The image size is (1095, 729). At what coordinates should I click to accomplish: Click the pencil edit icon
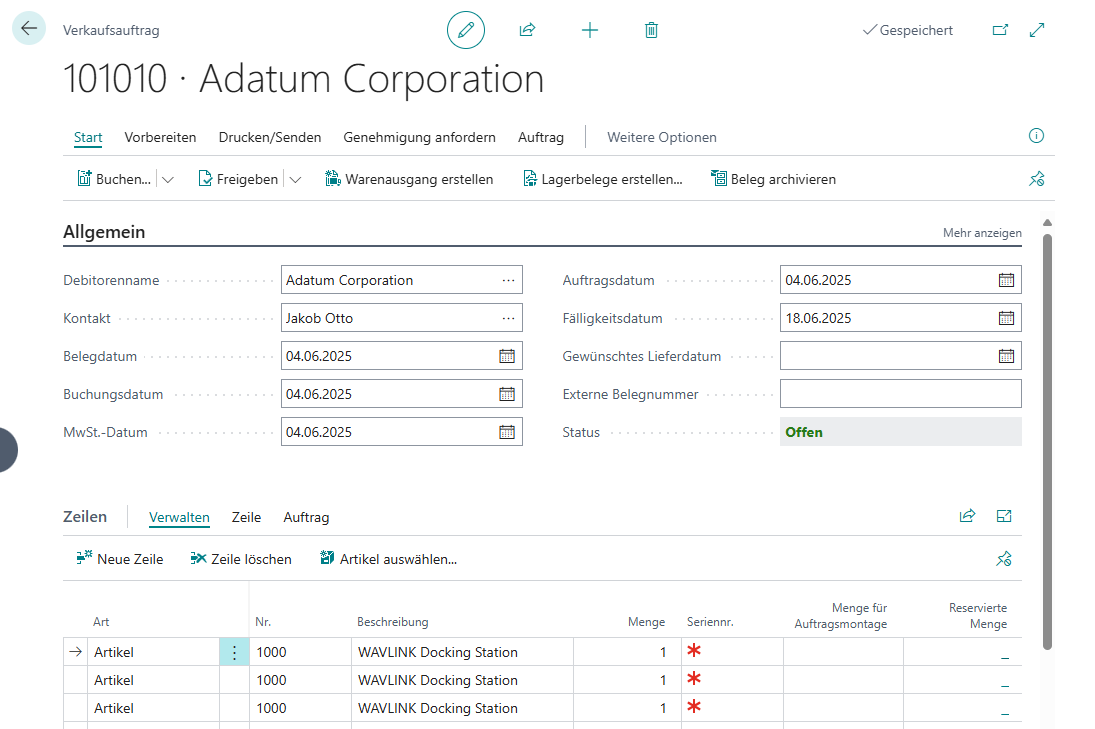465,30
